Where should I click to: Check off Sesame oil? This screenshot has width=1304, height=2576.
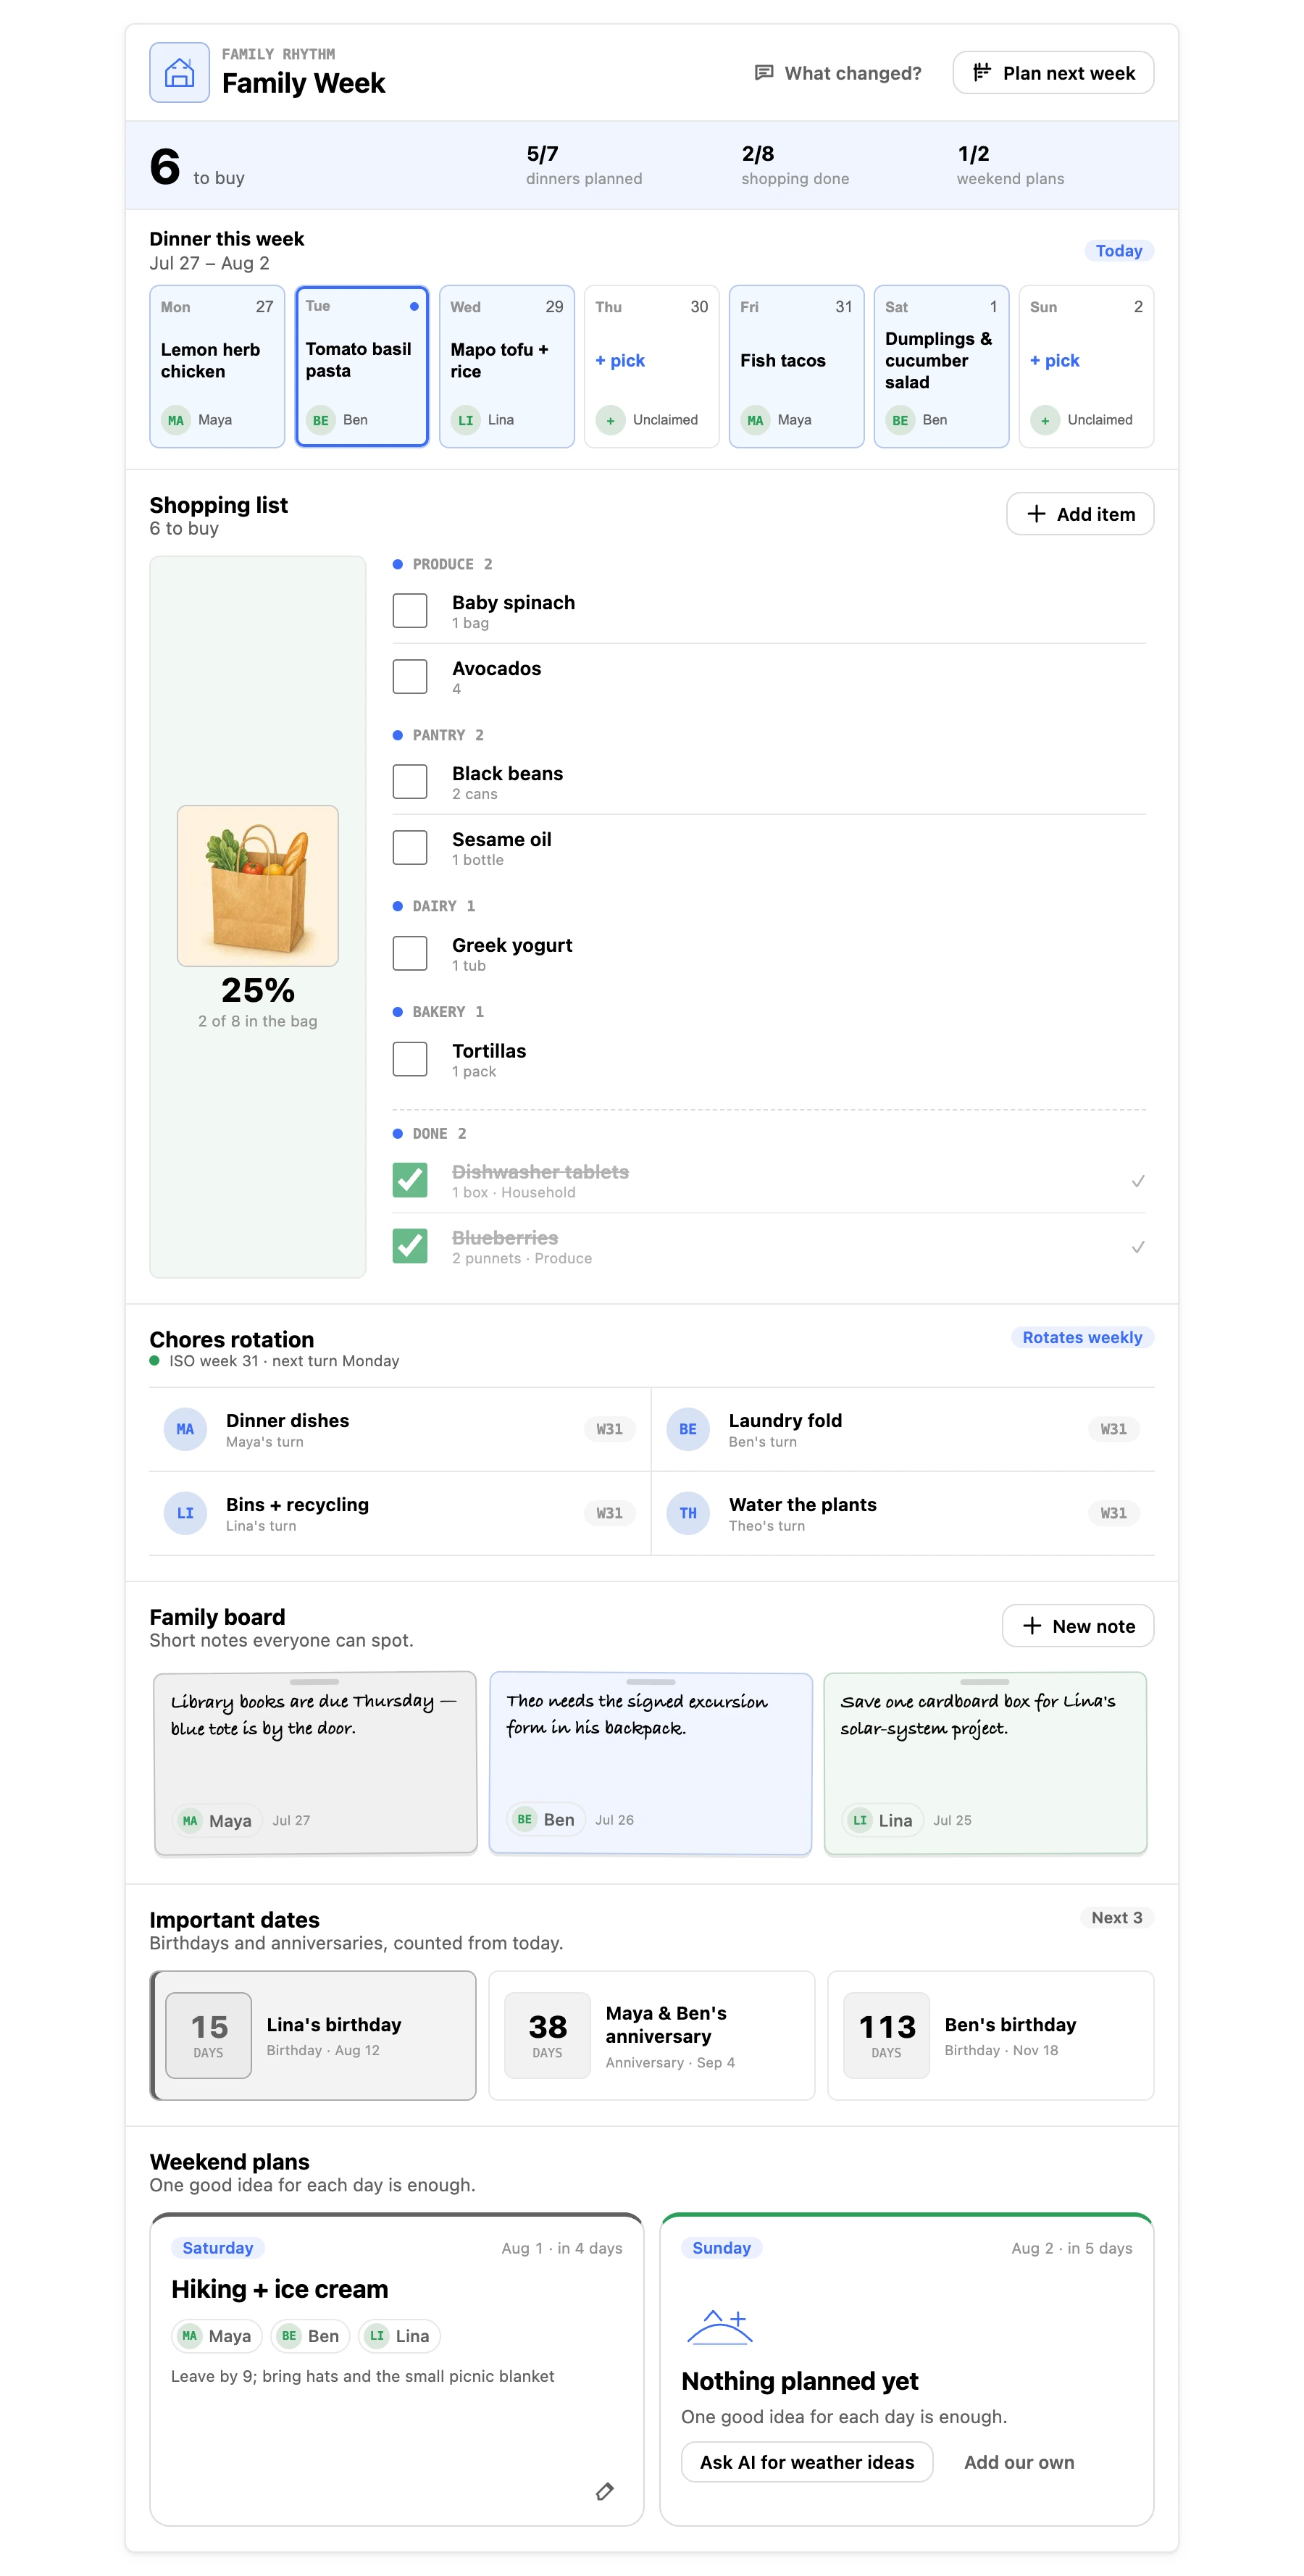click(410, 847)
